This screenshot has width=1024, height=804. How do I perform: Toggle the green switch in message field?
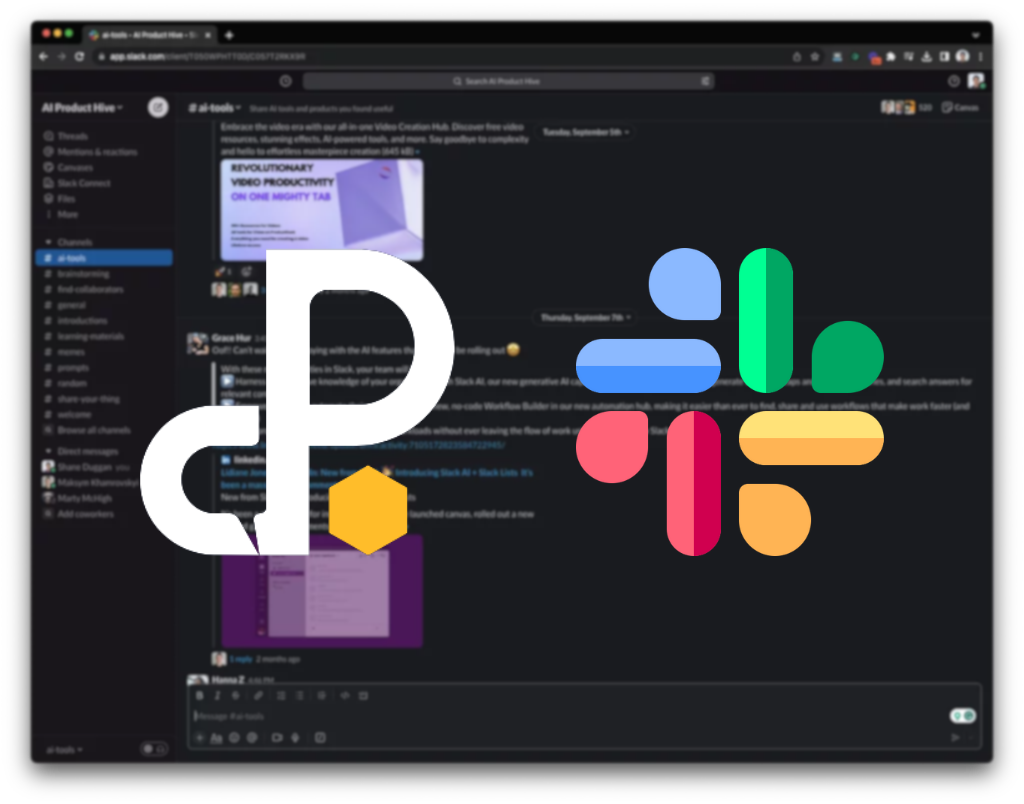pos(963,715)
